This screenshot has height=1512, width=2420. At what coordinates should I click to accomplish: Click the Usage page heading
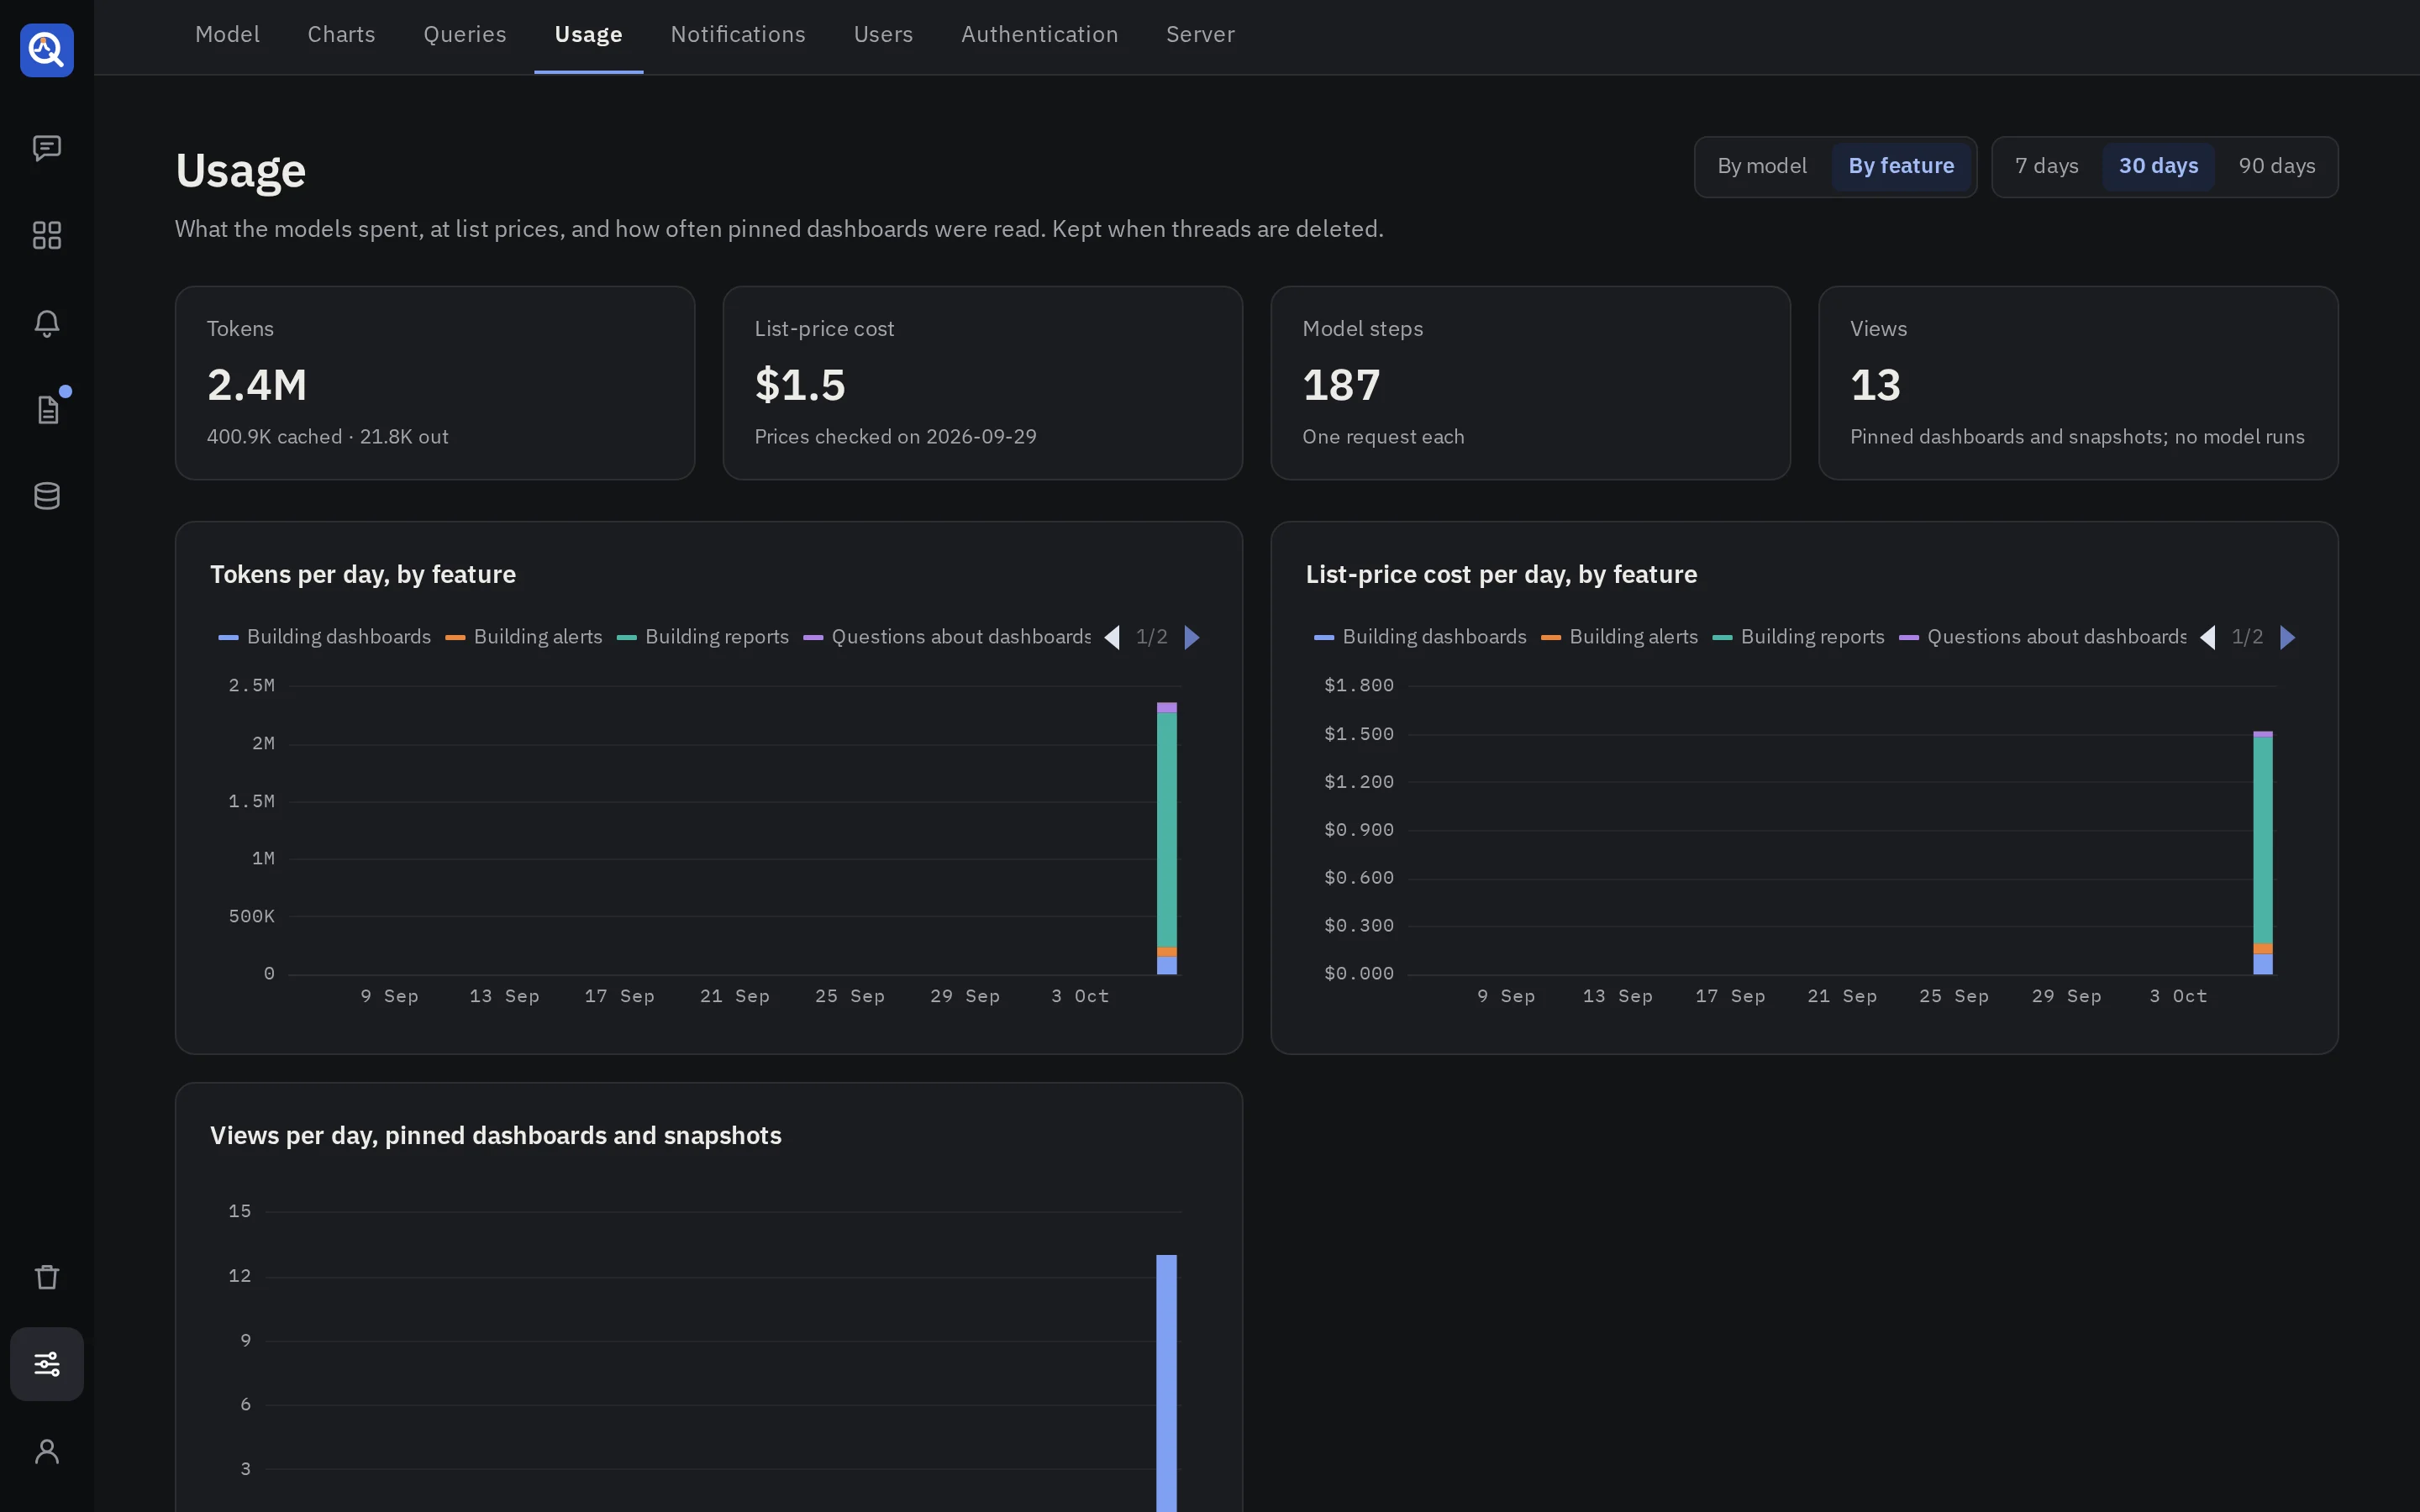pos(241,171)
